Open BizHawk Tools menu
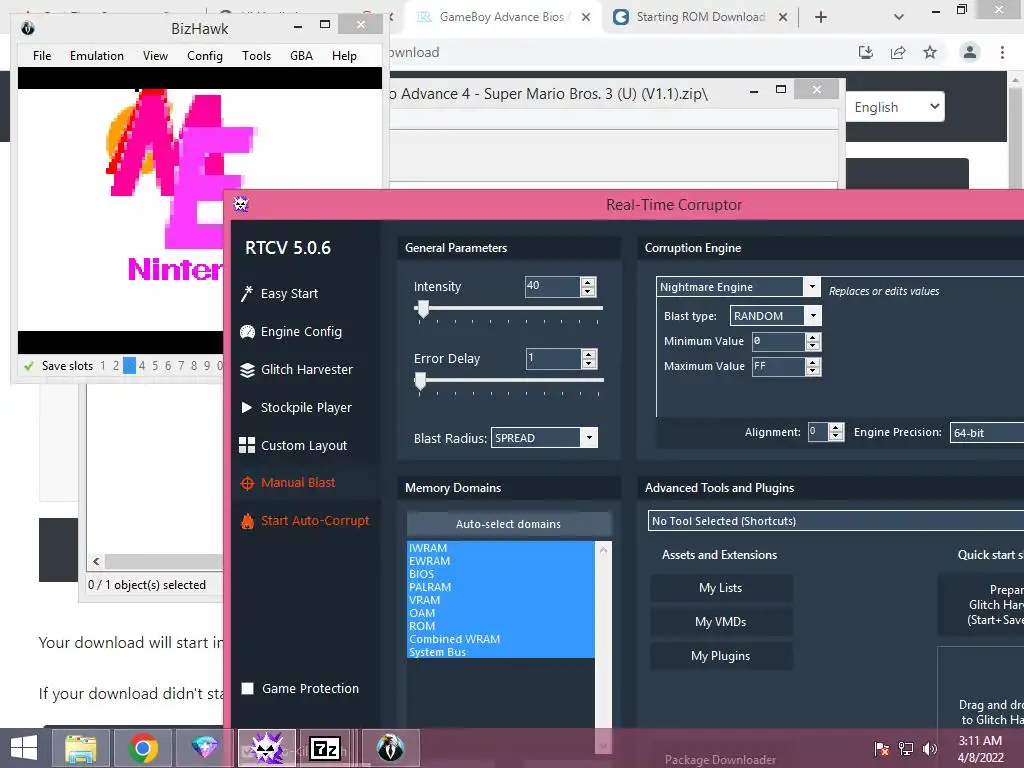Screen dimensions: 1024x768 click(x=256, y=56)
